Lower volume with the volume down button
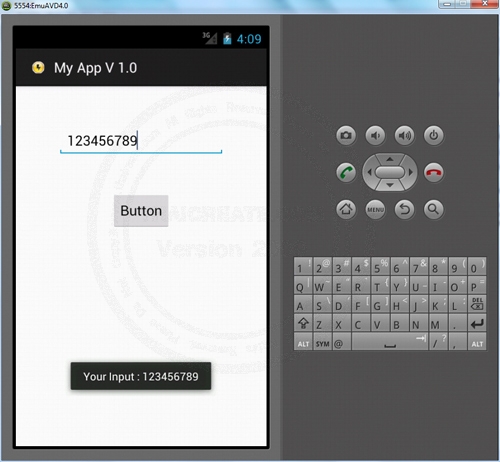This screenshot has height=462, width=500. (x=375, y=135)
